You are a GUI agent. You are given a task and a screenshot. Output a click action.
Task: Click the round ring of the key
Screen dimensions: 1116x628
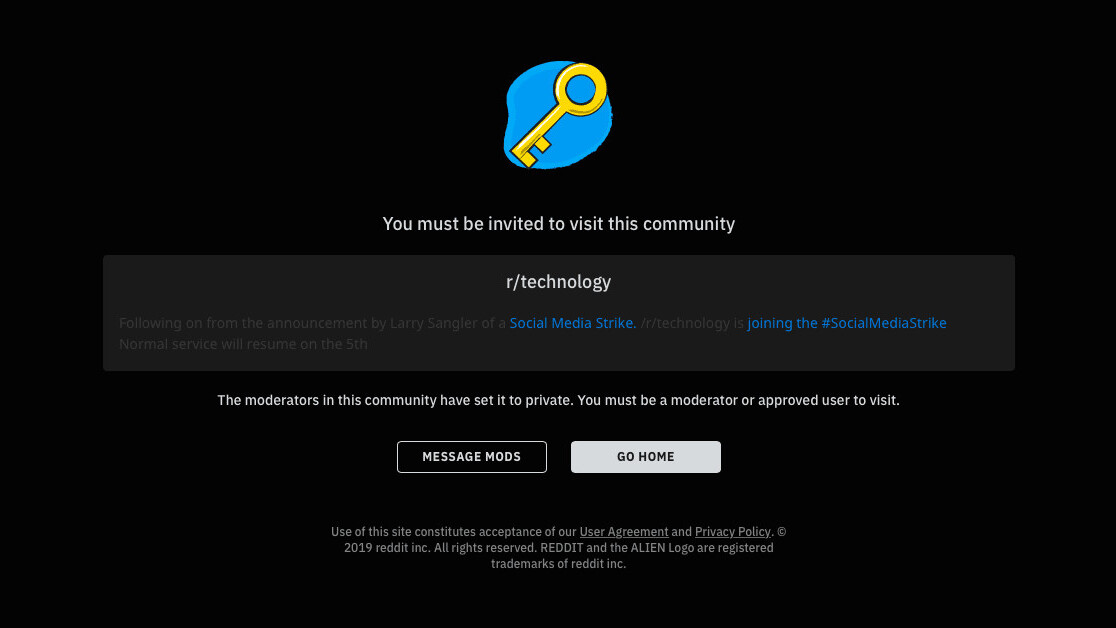[581, 90]
